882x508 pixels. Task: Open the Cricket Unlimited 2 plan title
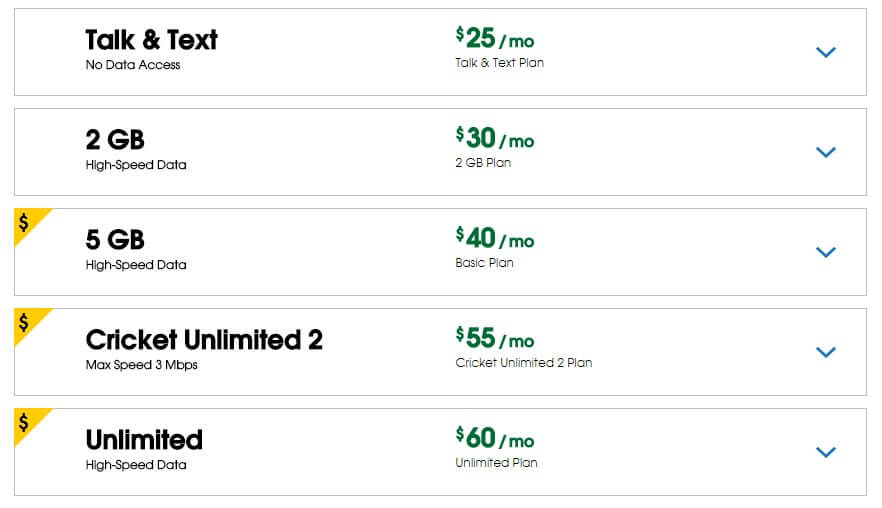point(204,340)
